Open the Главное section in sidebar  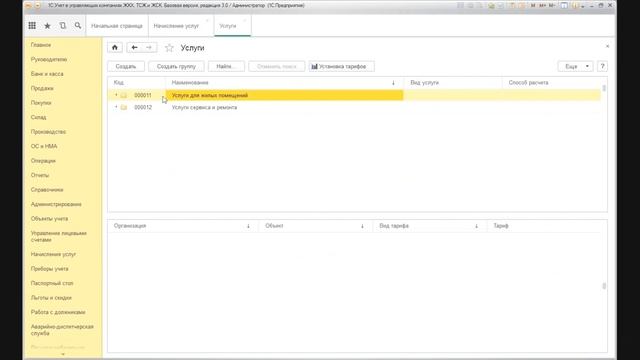[x=41, y=45]
